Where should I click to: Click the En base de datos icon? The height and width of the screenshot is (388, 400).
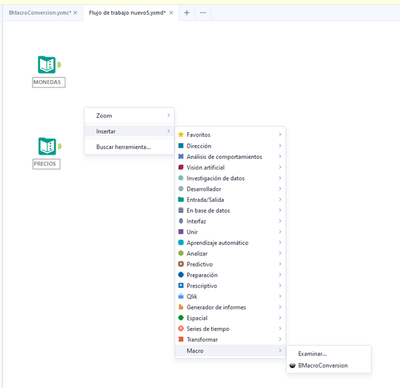click(181, 210)
